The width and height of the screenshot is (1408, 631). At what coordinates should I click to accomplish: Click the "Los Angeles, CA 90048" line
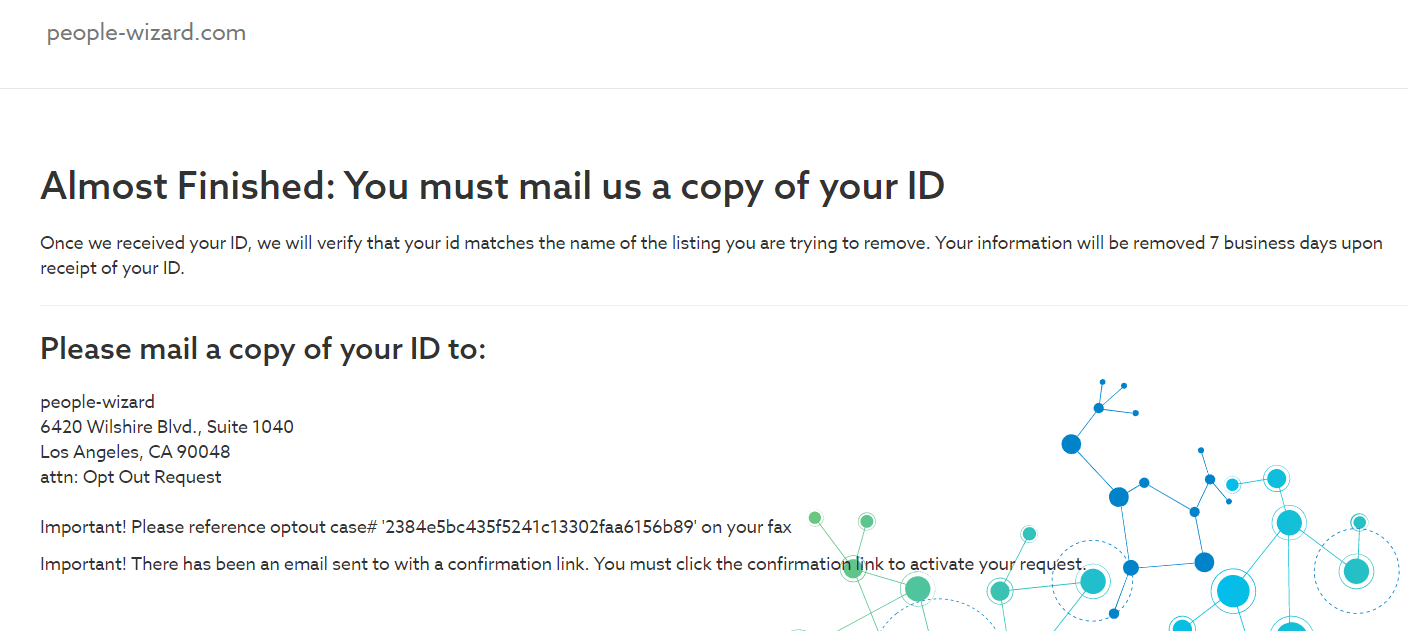[135, 452]
